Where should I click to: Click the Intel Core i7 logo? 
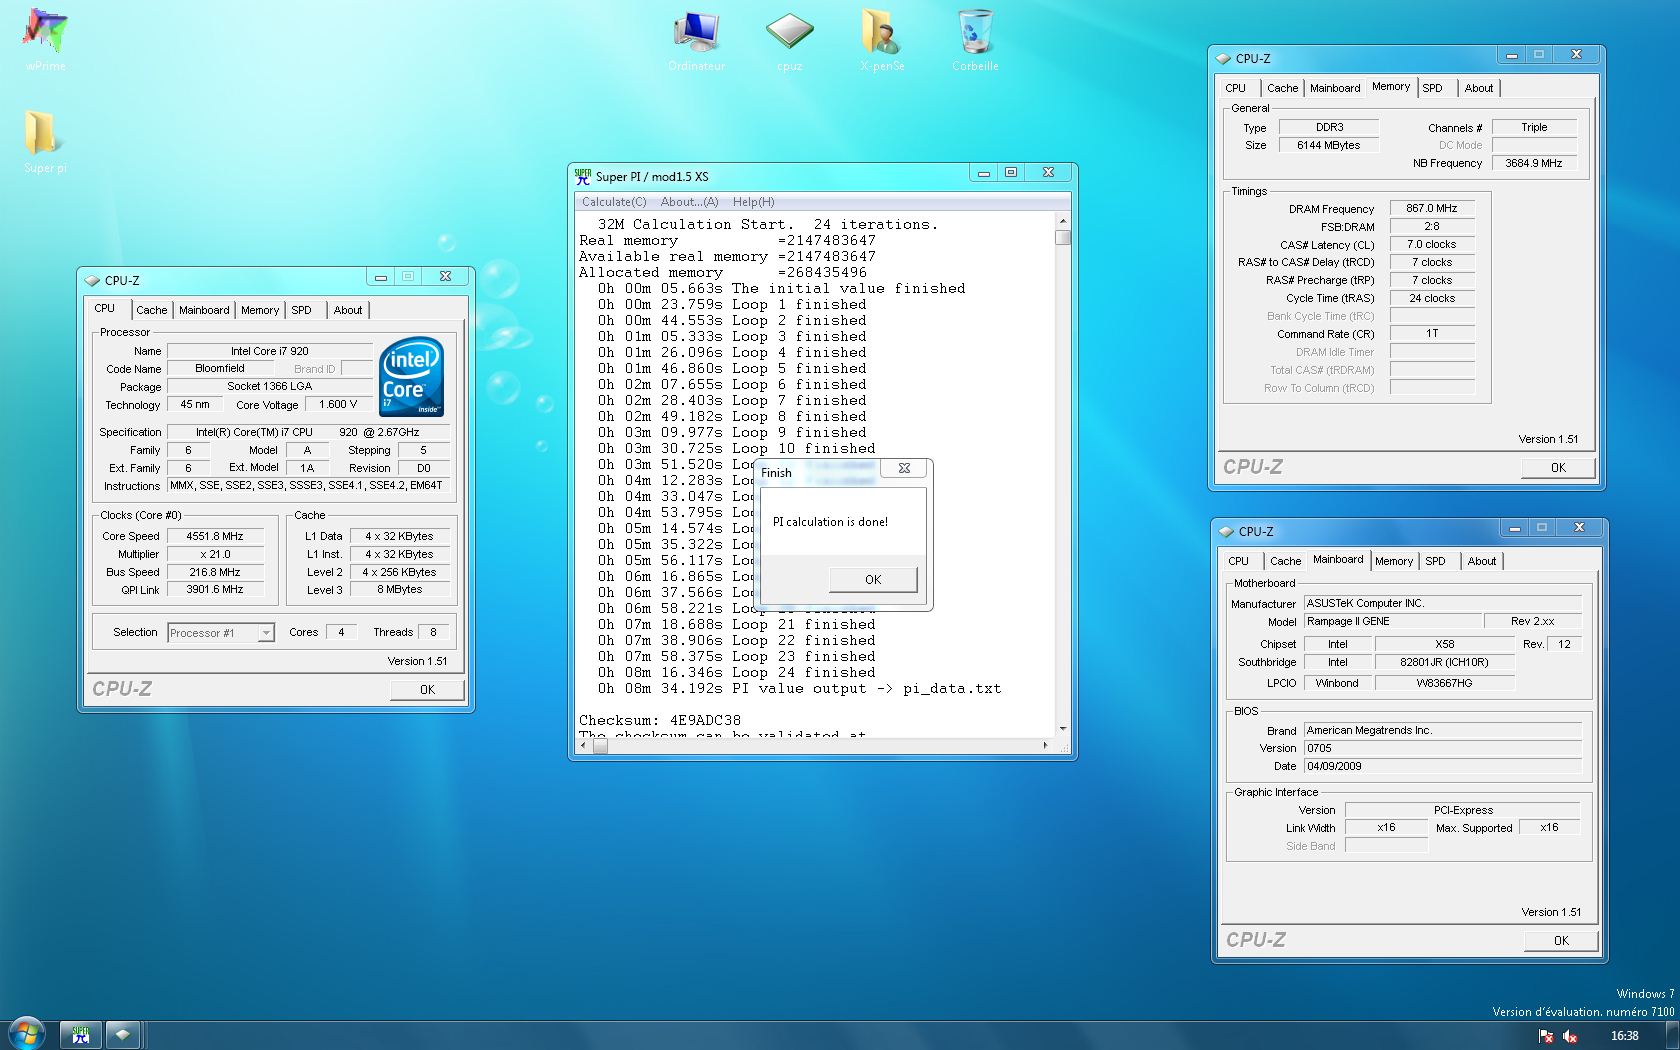coord(411,377)
